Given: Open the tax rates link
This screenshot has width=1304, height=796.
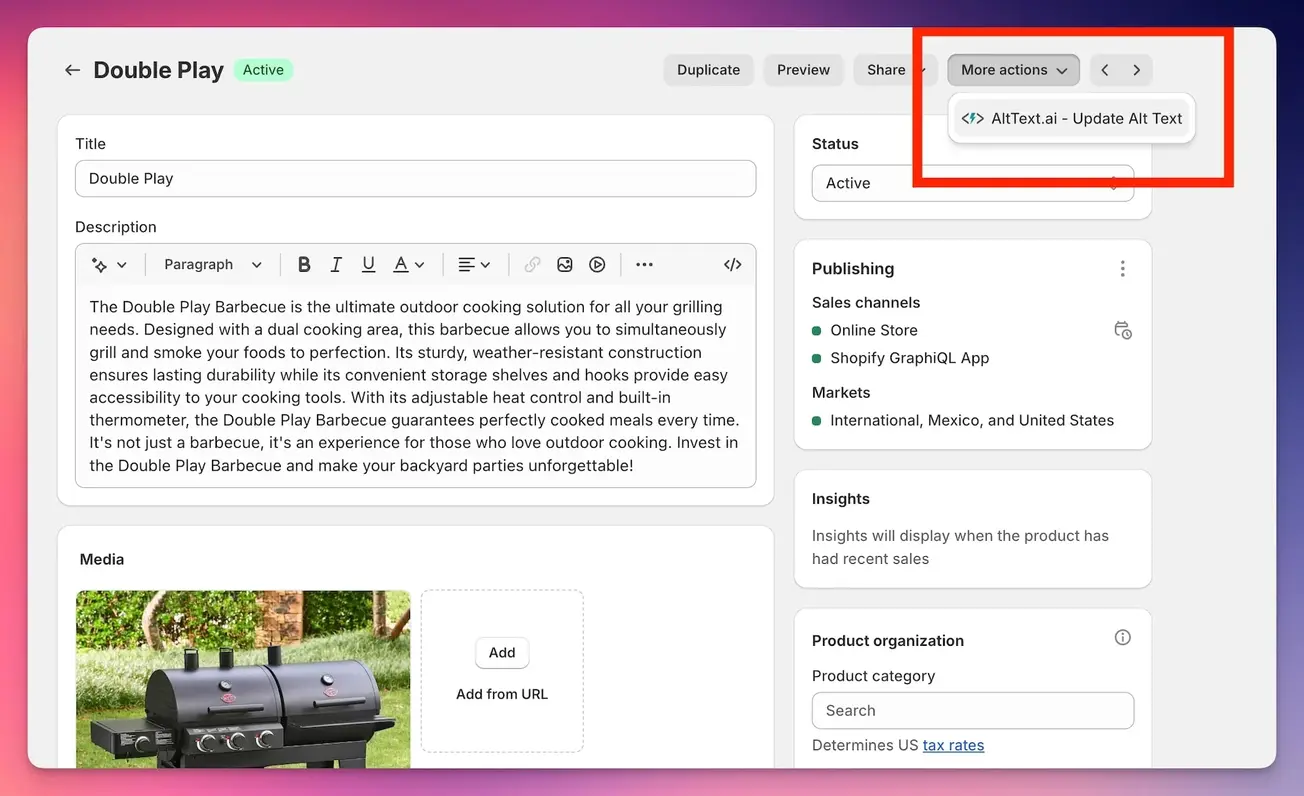Looking at the screenshot, I should click(953, 745).
